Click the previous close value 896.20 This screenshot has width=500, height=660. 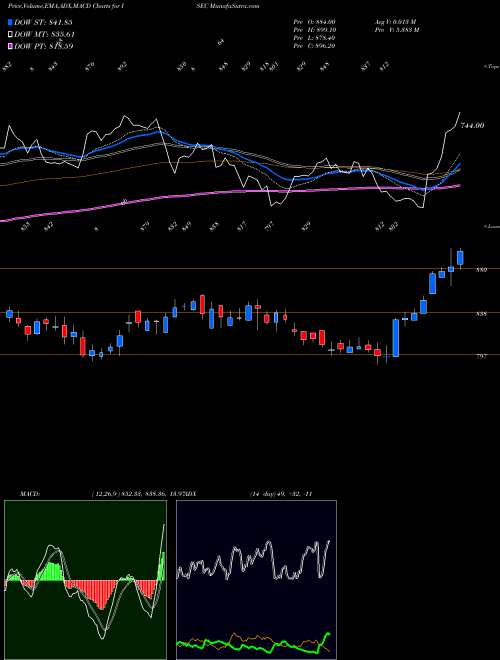pyautogui.click(x=326, y=46)
